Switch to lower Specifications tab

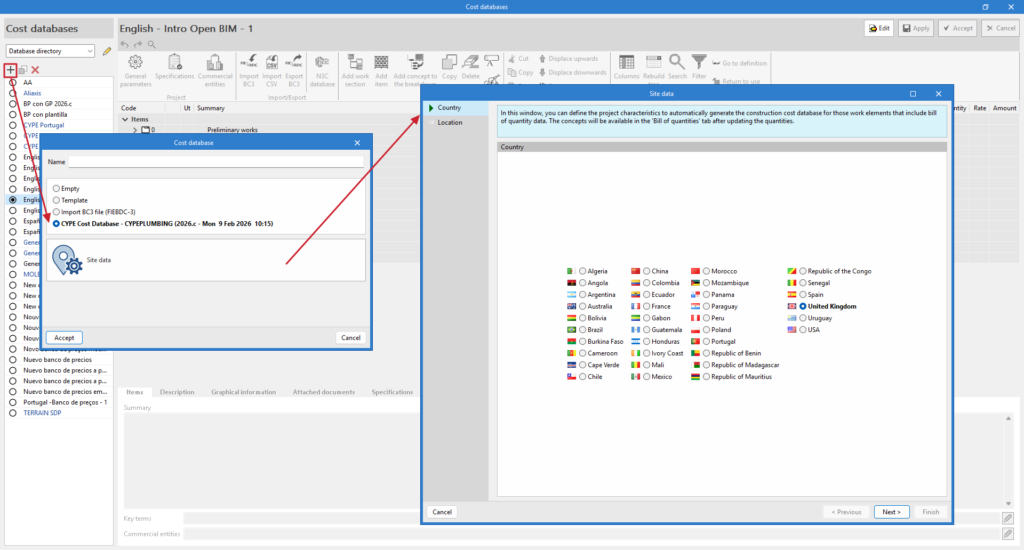tap(392, 392)
